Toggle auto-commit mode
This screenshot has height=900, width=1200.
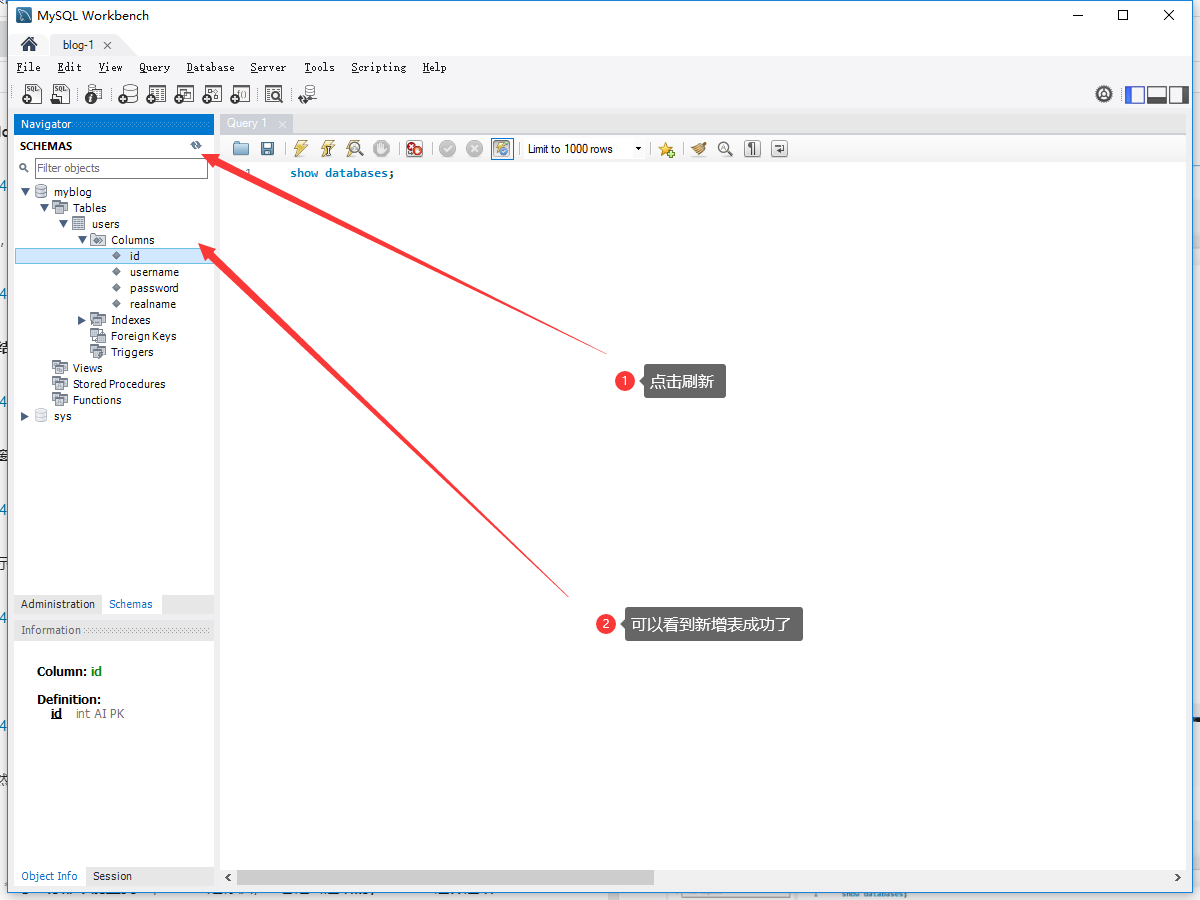coord(502,149)
